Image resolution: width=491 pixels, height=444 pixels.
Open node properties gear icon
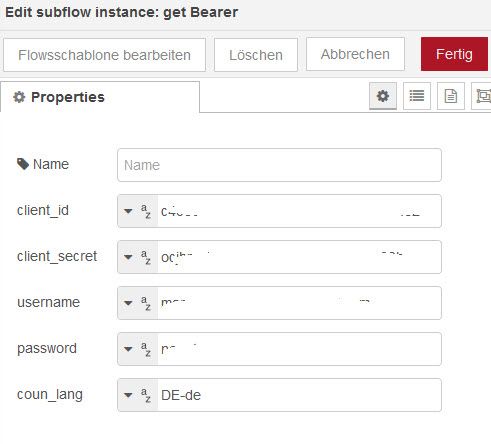pos(383,96)
